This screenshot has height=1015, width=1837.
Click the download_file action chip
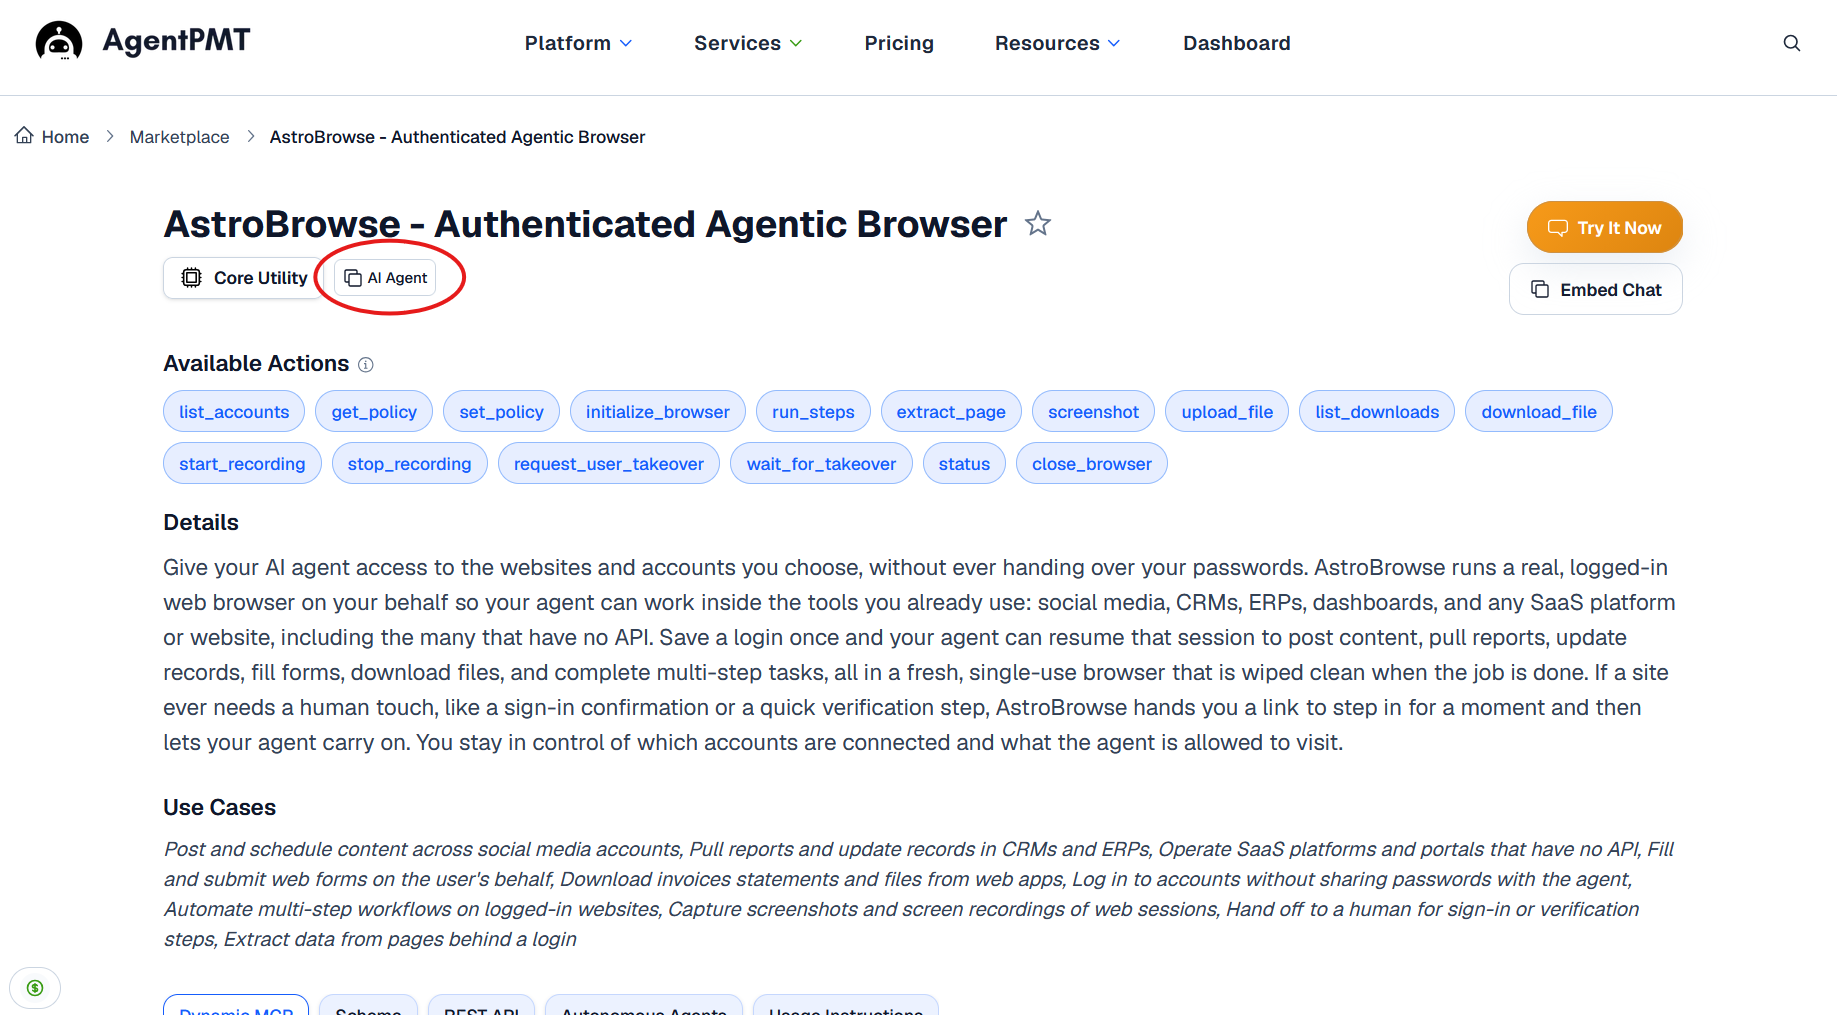point(1539,411)
